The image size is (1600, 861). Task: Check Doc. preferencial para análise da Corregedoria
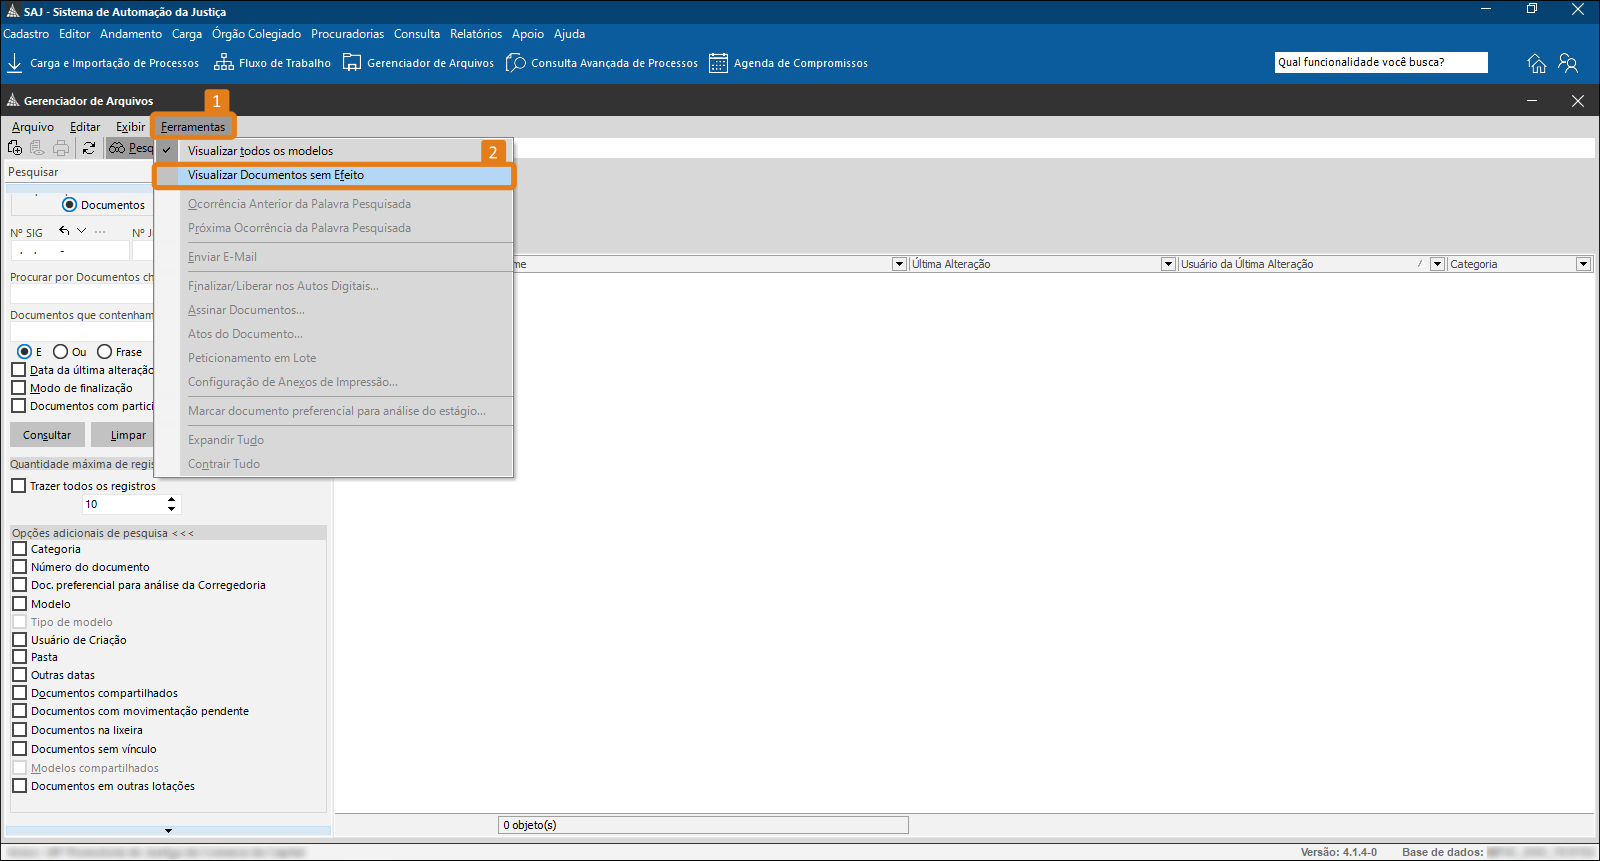click(19, 585)
